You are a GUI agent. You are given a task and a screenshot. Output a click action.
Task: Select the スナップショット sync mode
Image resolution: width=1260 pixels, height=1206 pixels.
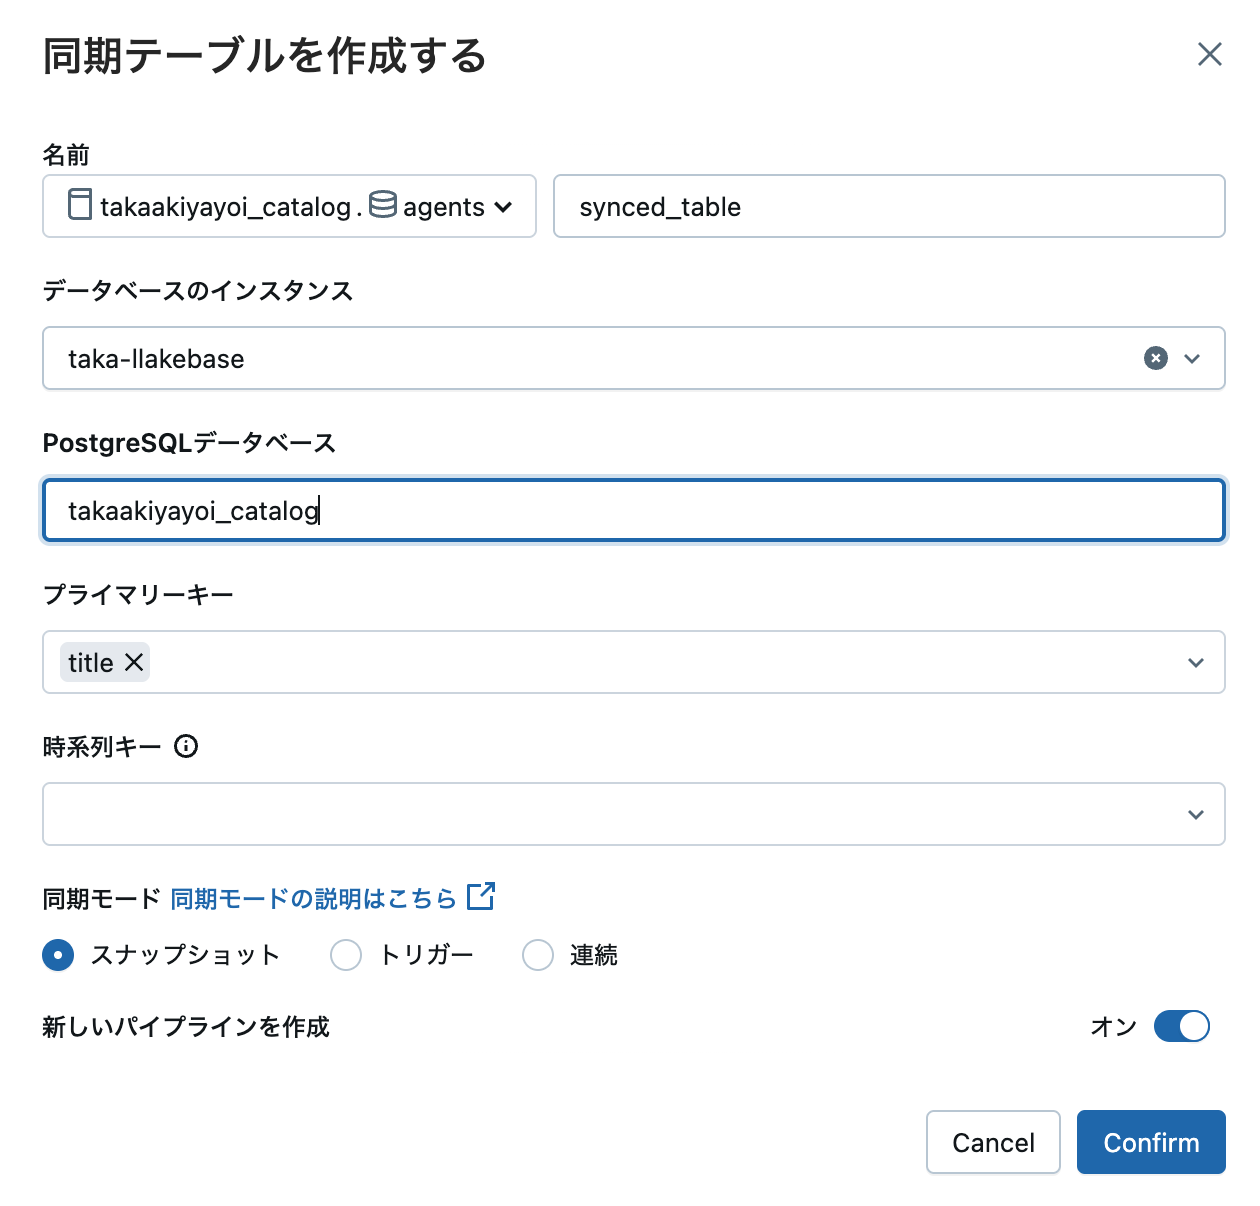58,955
